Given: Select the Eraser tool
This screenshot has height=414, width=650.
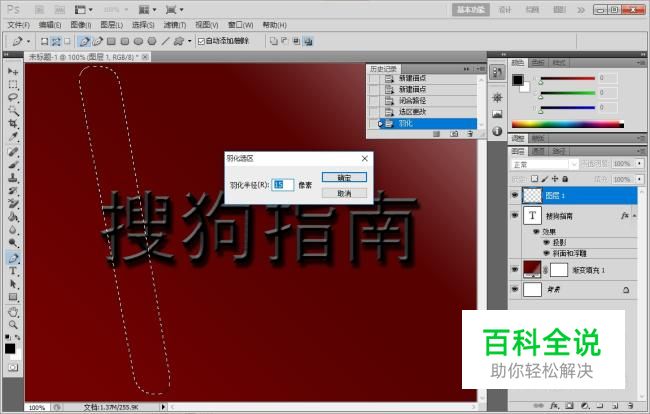Looking at the screenshot, I should coord(13,203).
